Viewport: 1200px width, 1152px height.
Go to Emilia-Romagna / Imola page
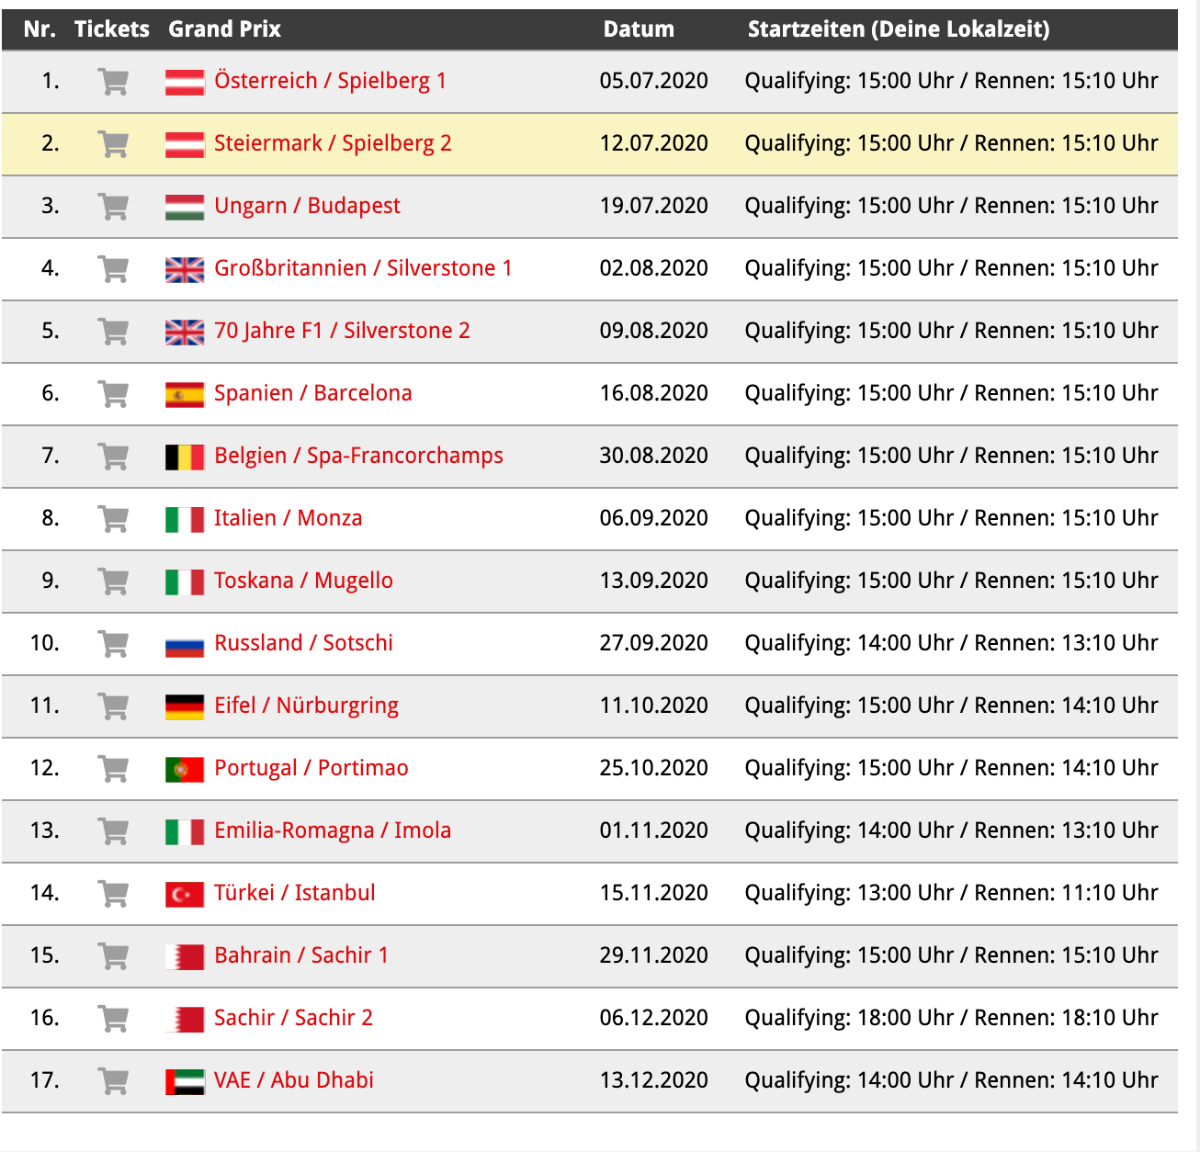(x=332, y=830)
